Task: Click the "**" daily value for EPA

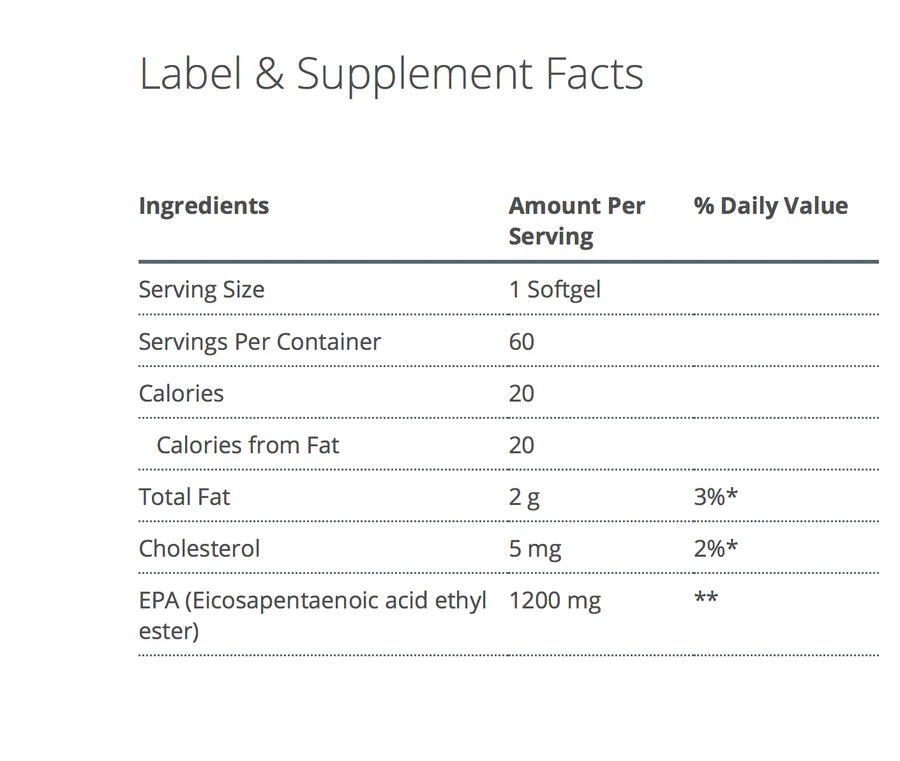Action: coord(705,601)
